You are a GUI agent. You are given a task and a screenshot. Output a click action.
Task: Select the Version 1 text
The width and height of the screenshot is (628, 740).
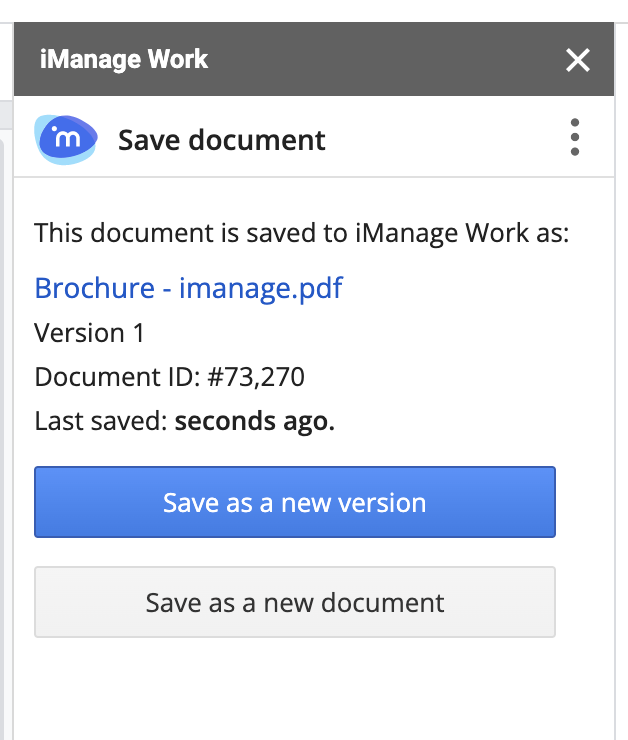pos(89,333)
